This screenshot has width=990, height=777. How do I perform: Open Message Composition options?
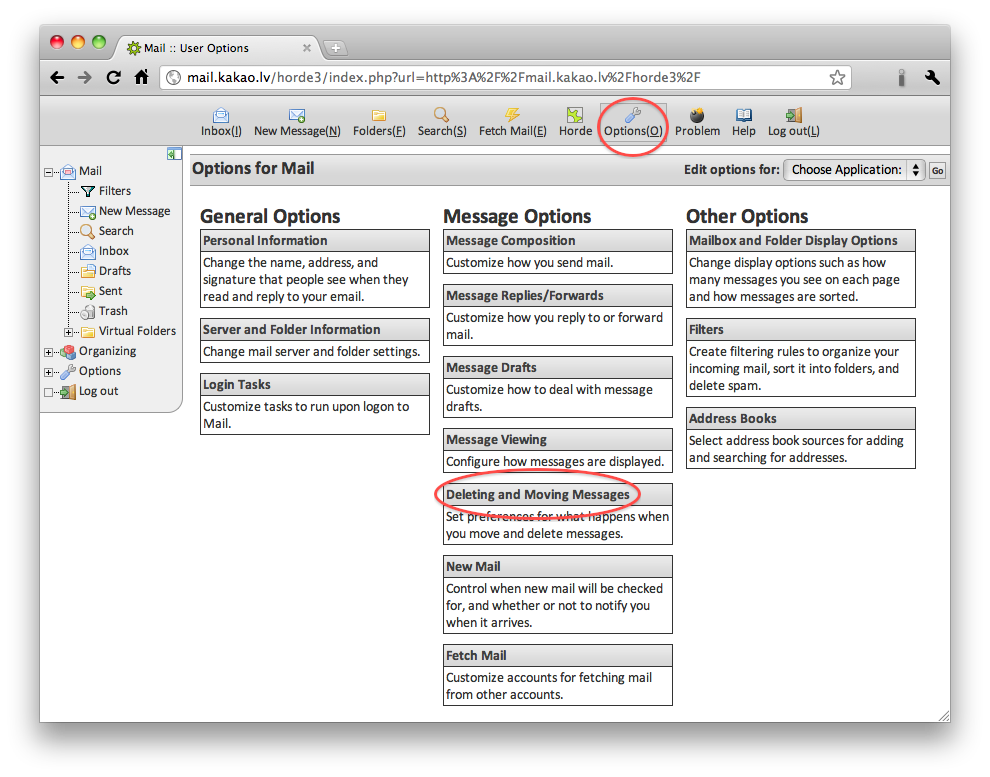tap(511, 240)
